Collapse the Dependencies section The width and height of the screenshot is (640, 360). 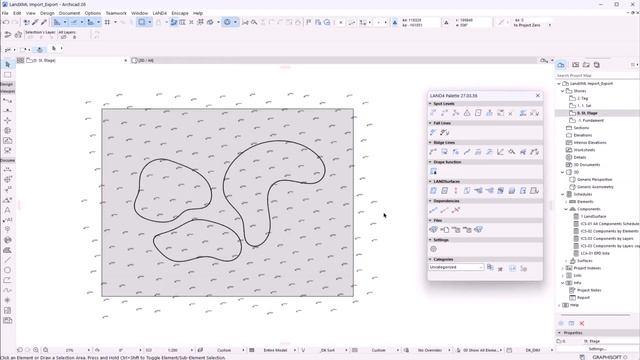(430, 201)
